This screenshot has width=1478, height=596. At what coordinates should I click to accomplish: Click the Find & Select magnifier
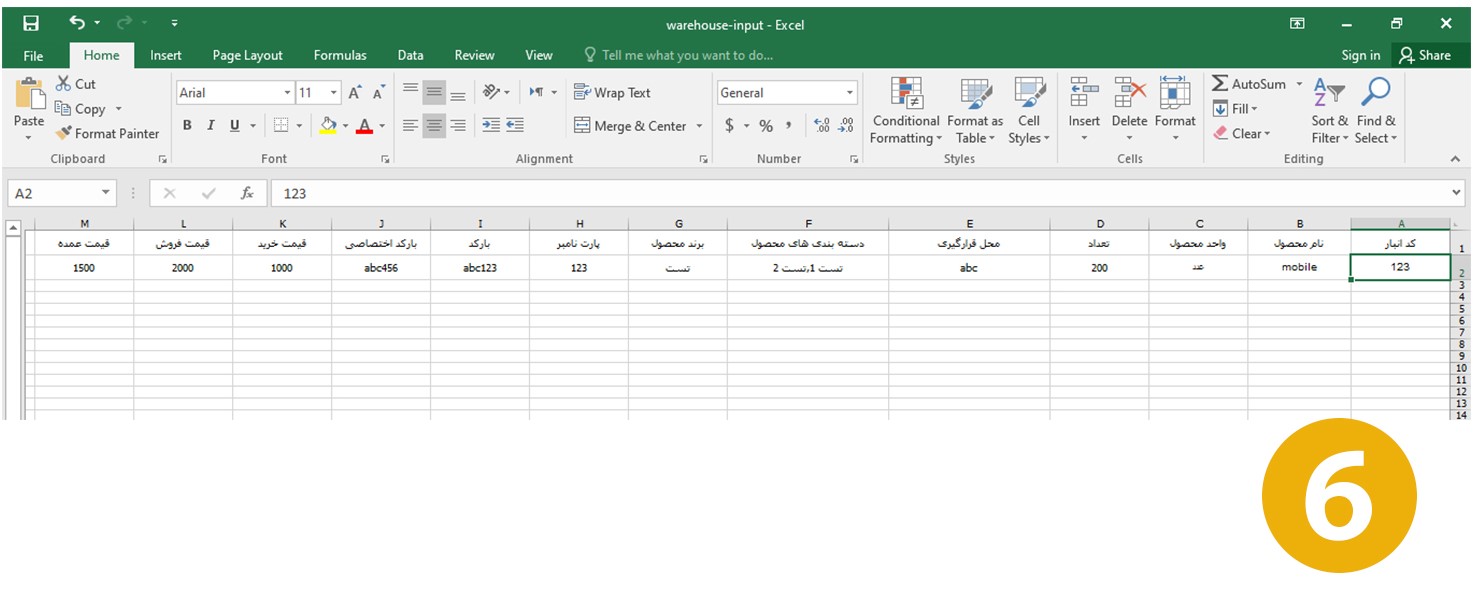1376,94
